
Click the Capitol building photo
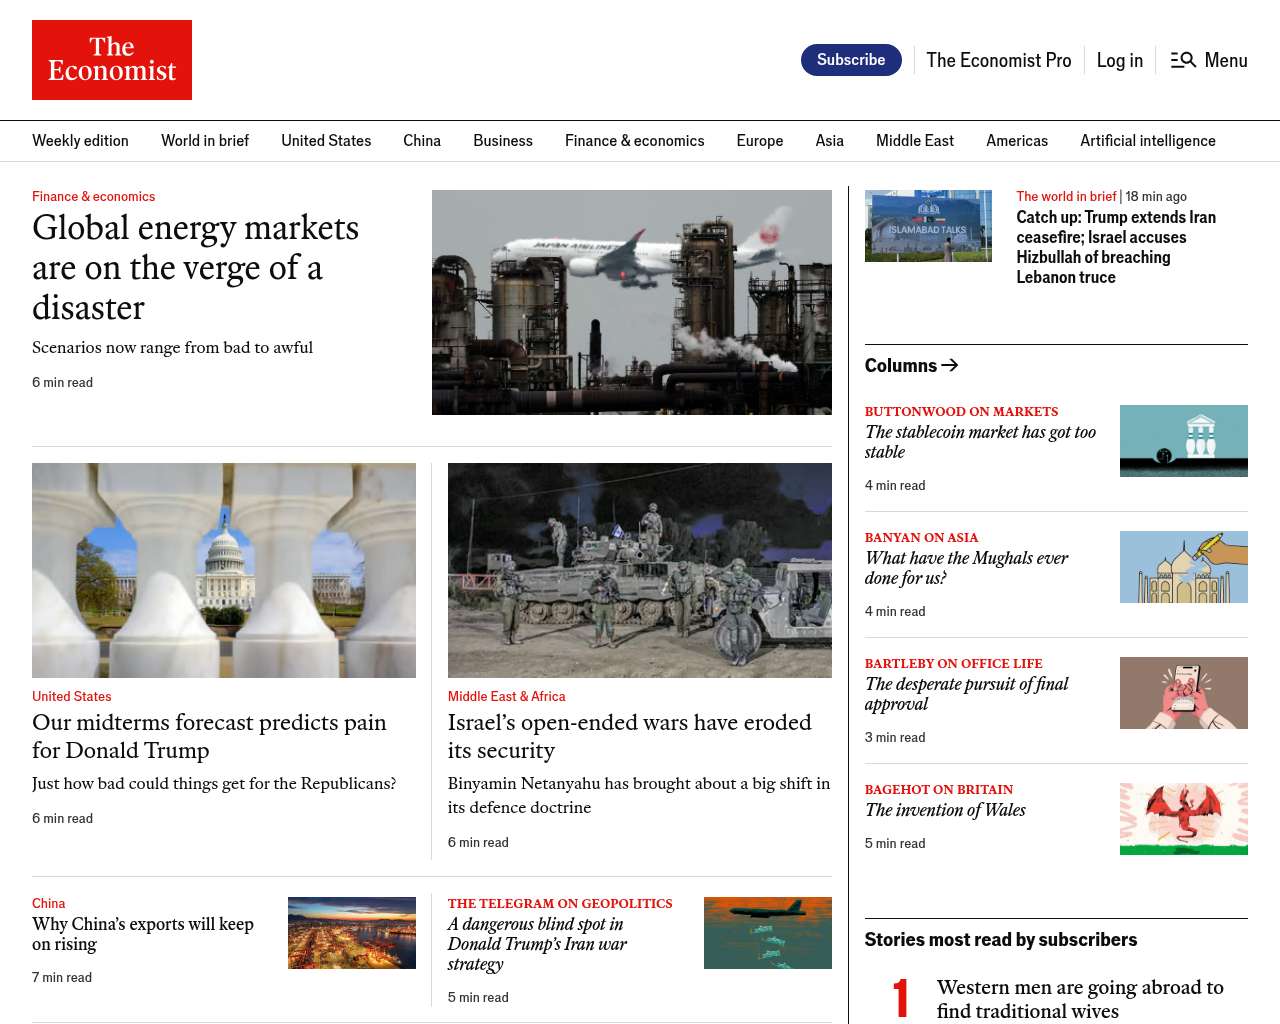point(224,570)
